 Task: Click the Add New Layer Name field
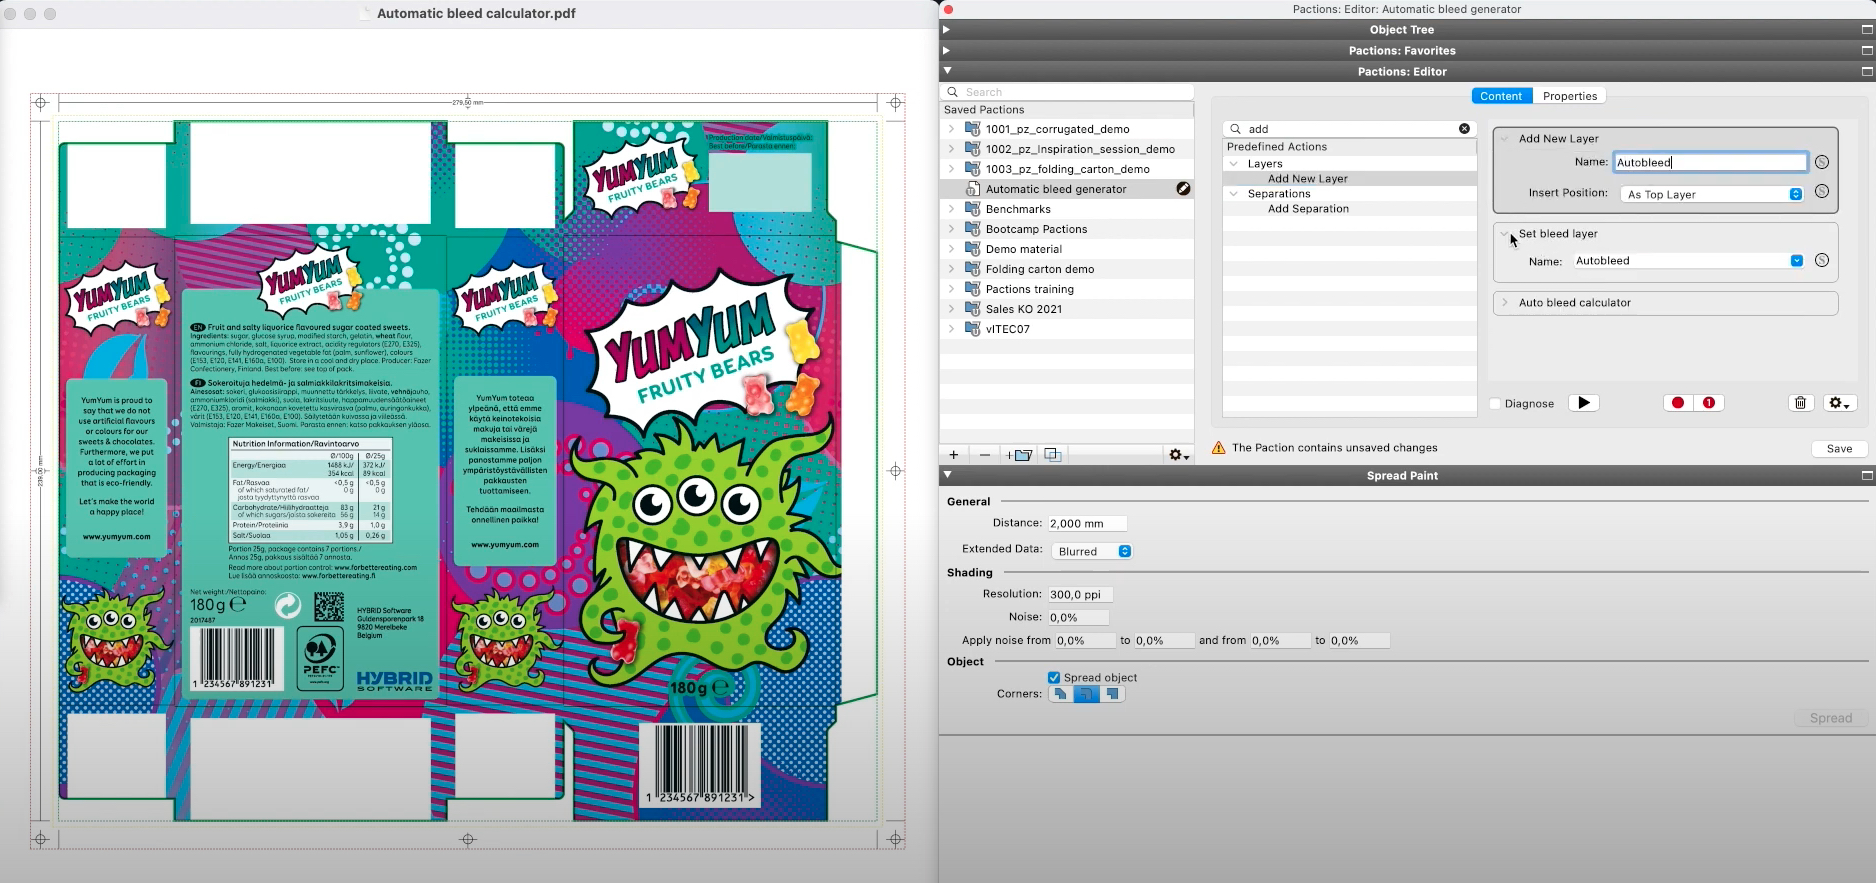(1711, 162)
